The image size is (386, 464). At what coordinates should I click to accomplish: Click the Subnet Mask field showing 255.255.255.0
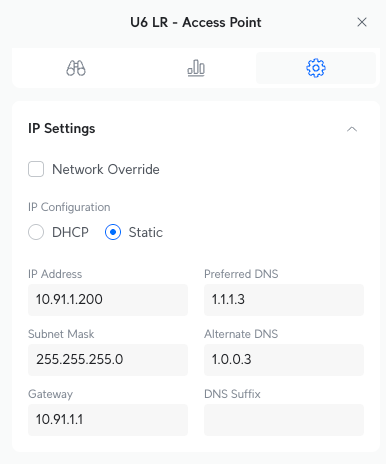(108, 360)
